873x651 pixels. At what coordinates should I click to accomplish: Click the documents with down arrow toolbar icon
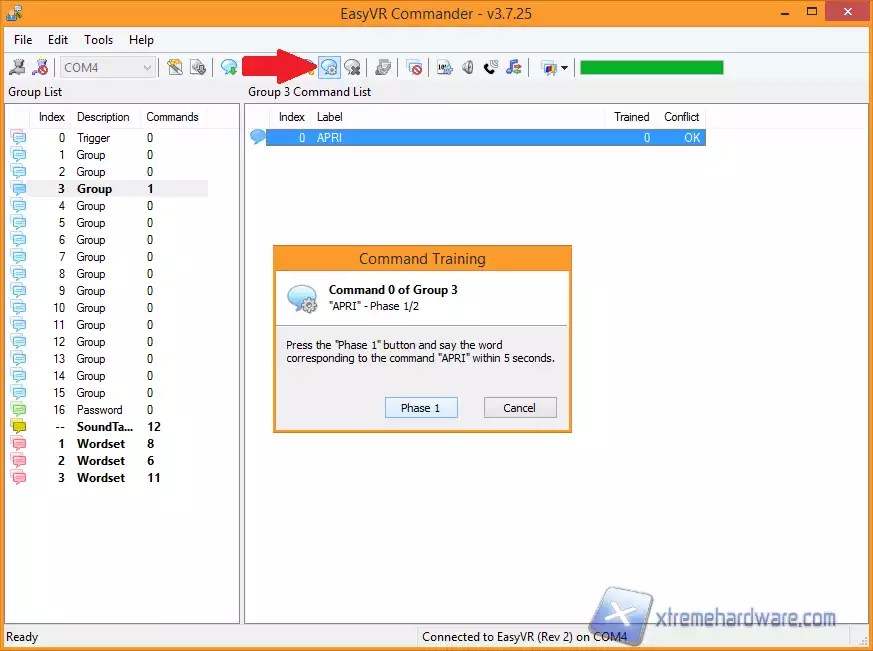point(198,67)
